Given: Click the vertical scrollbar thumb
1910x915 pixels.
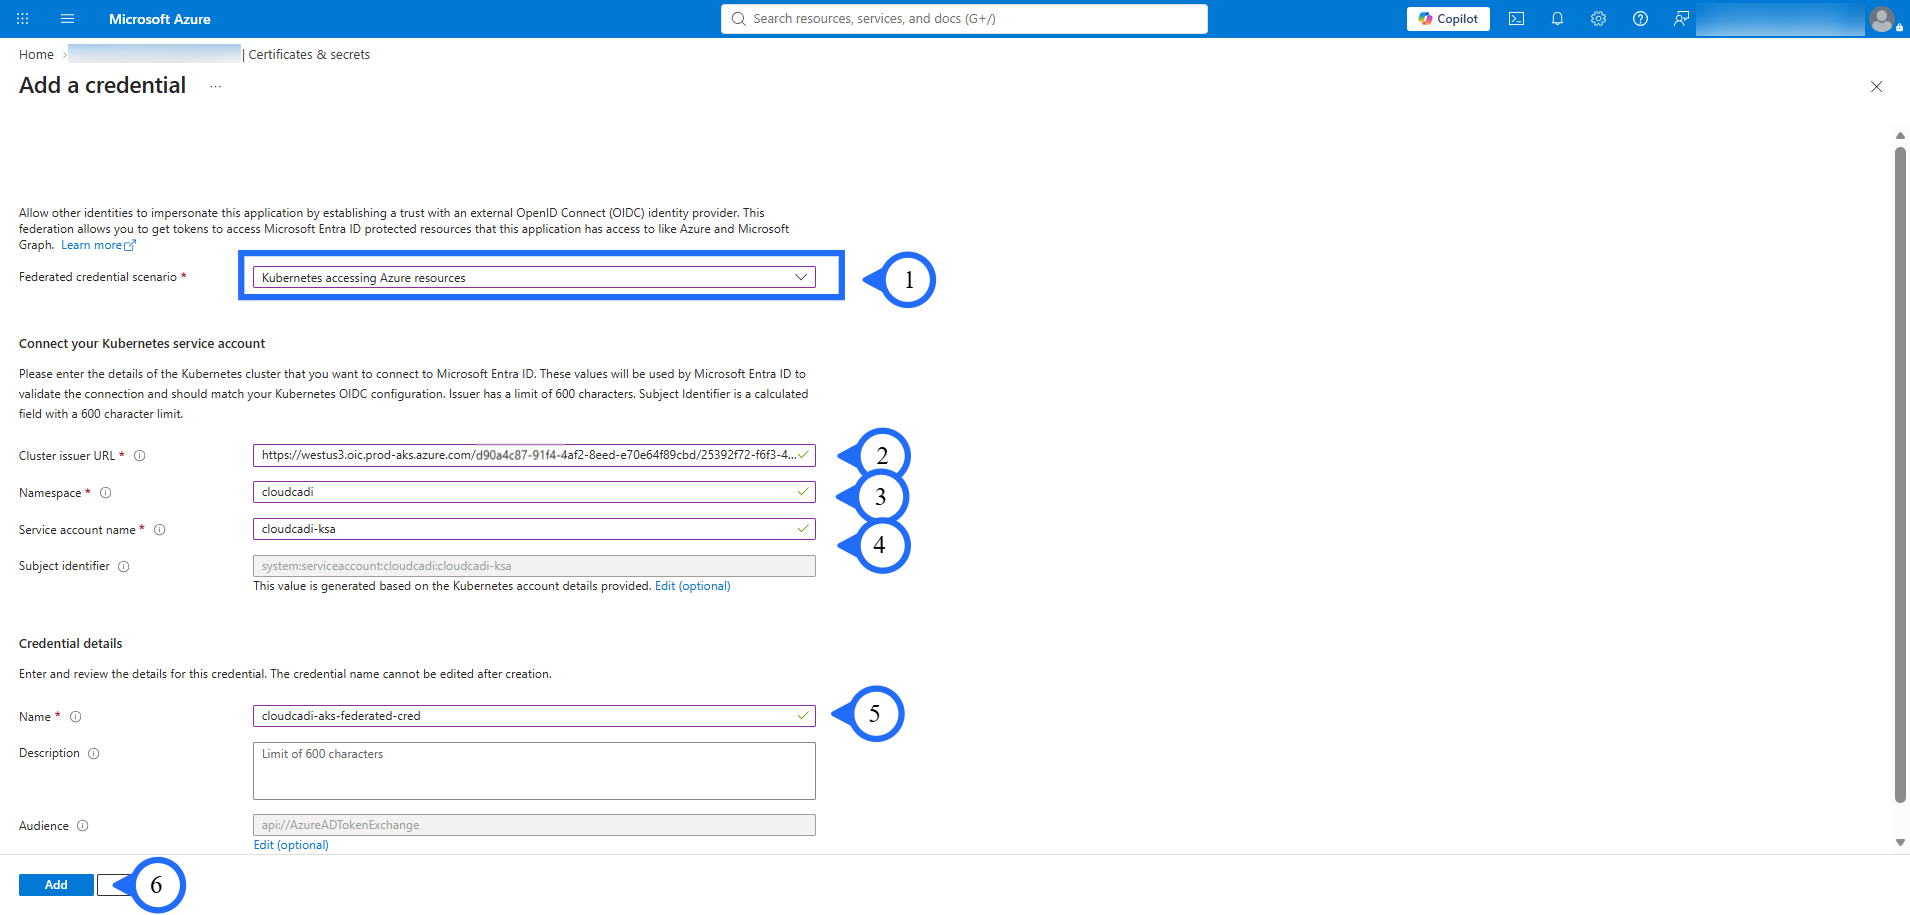Looking at the screenshot, I should (x=1900, y=475).
